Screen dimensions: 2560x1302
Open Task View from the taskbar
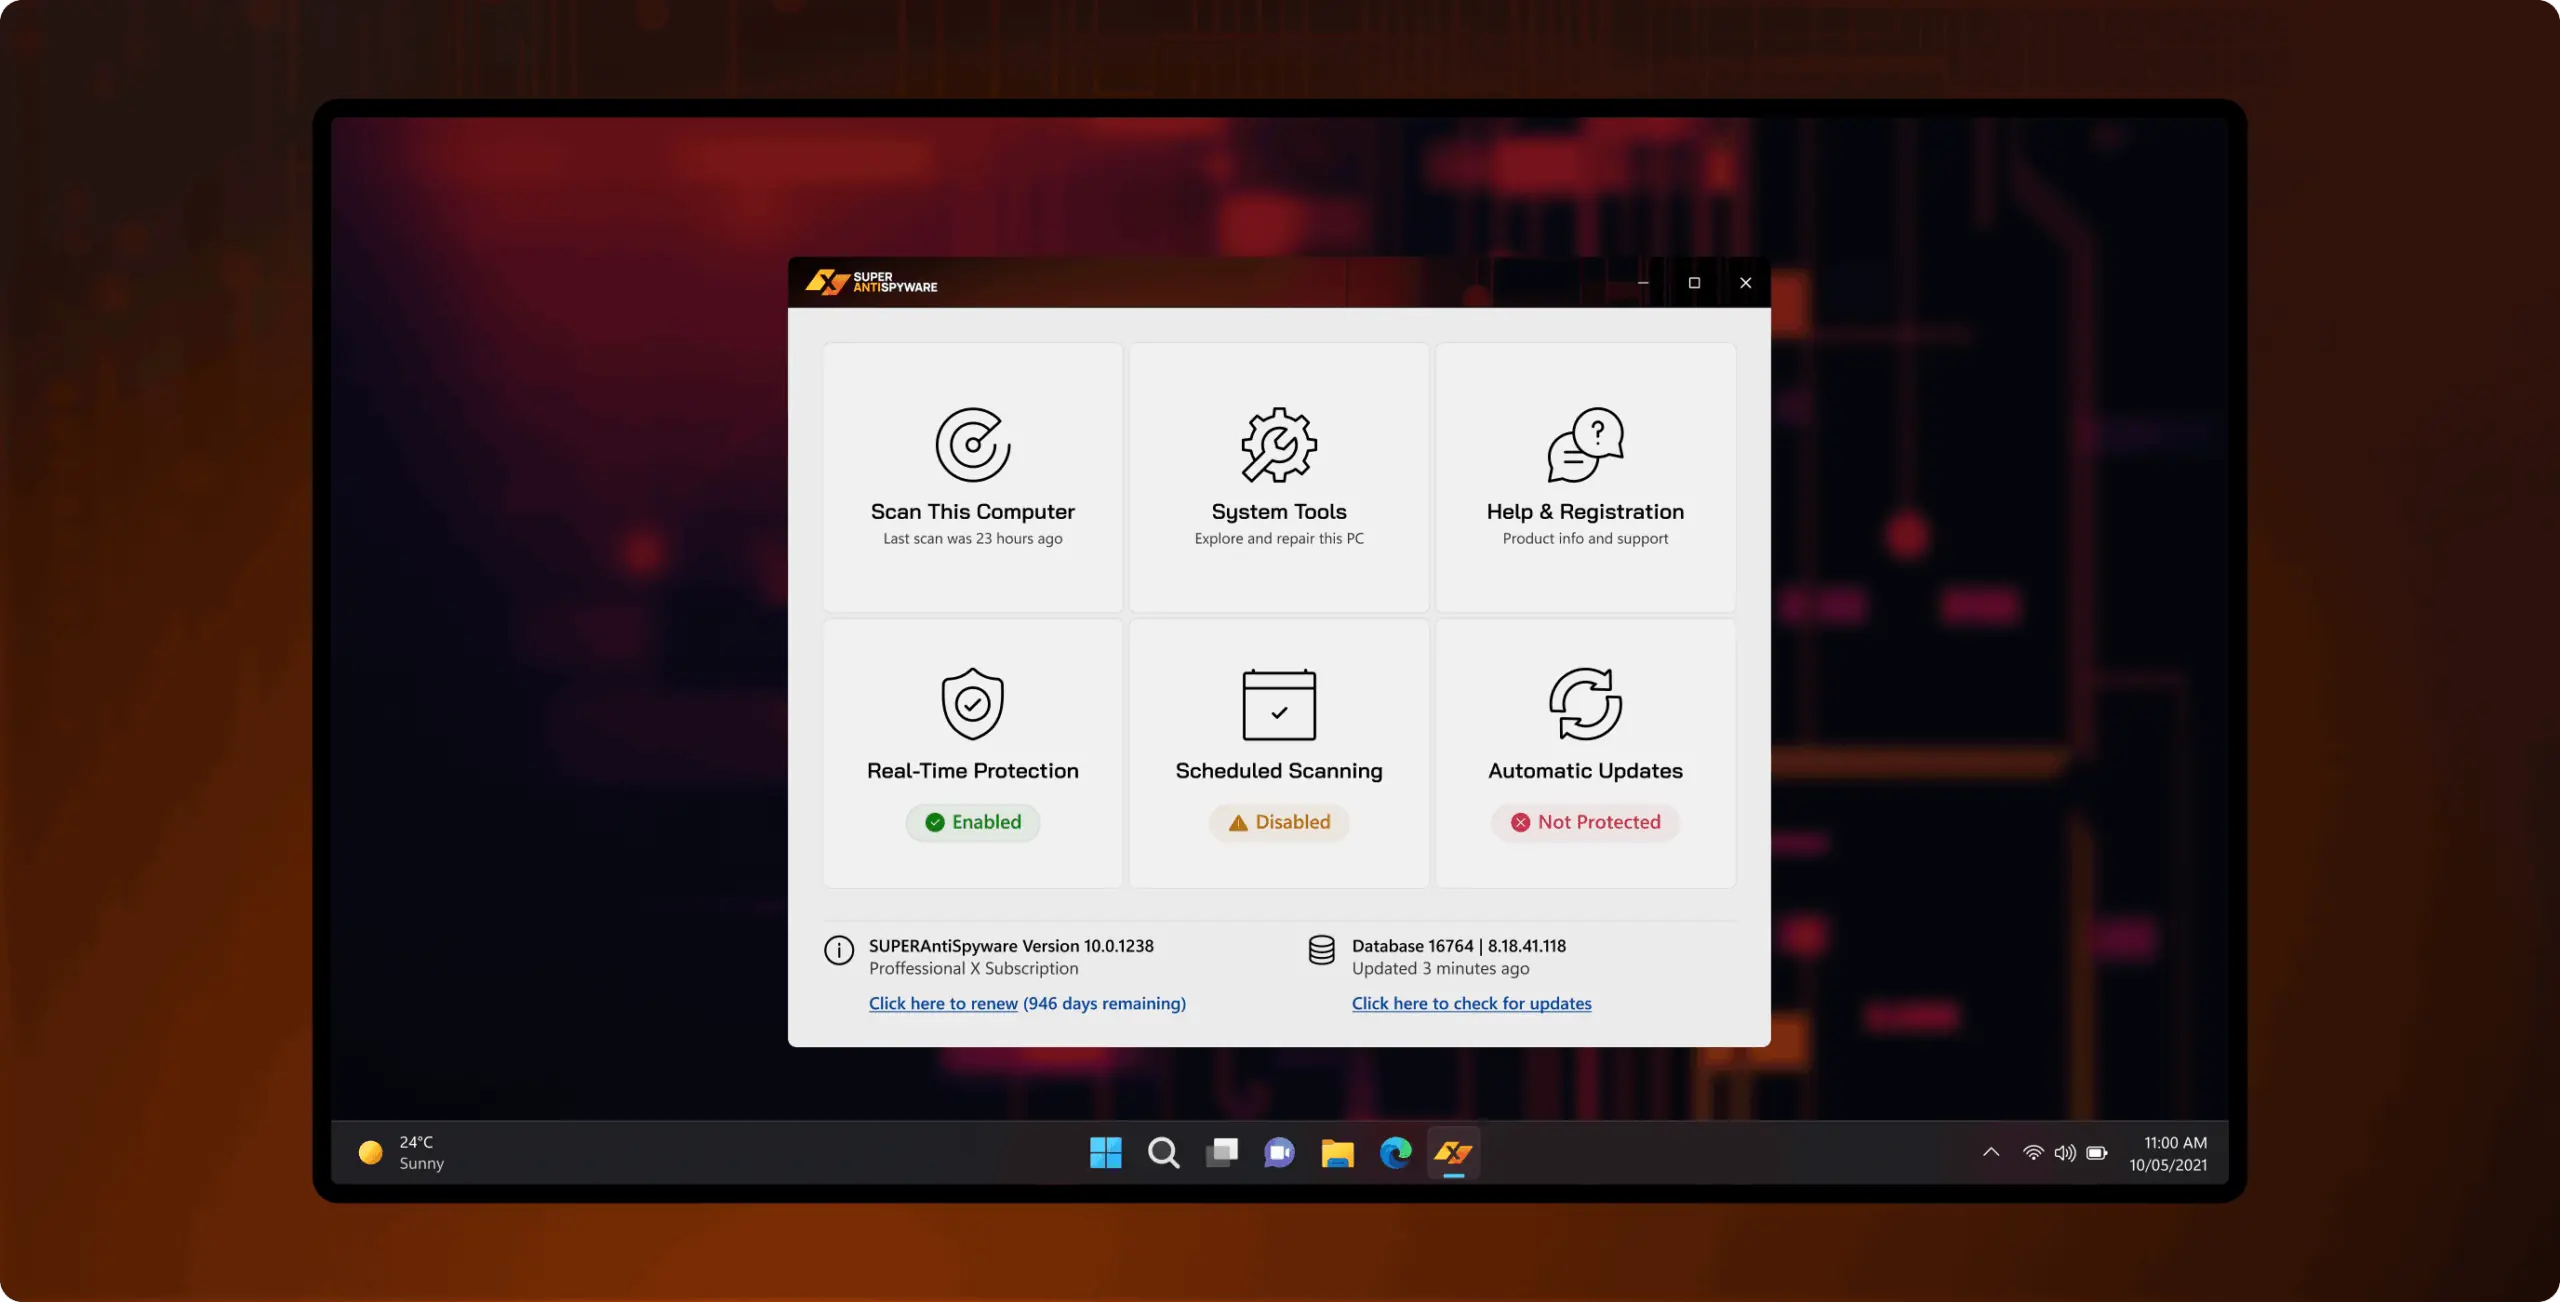coord(1221,1153)
